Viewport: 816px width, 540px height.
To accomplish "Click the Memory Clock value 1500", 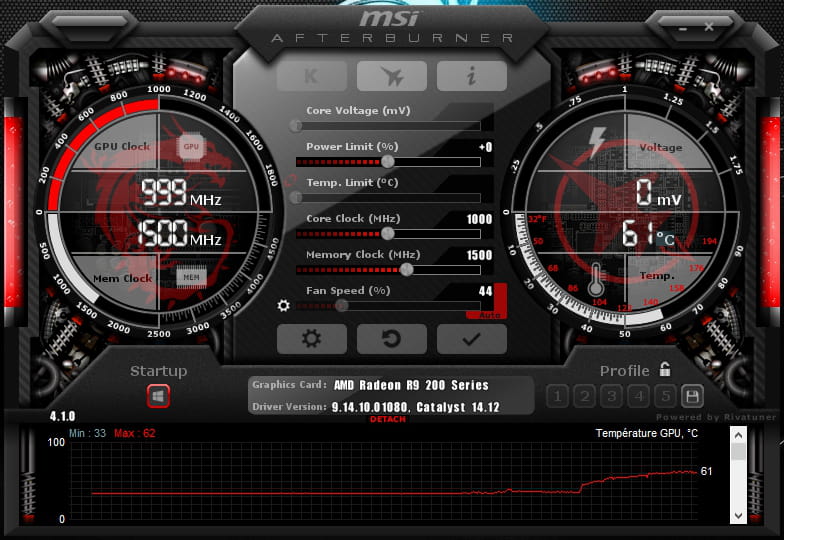I will pos(479,255).
